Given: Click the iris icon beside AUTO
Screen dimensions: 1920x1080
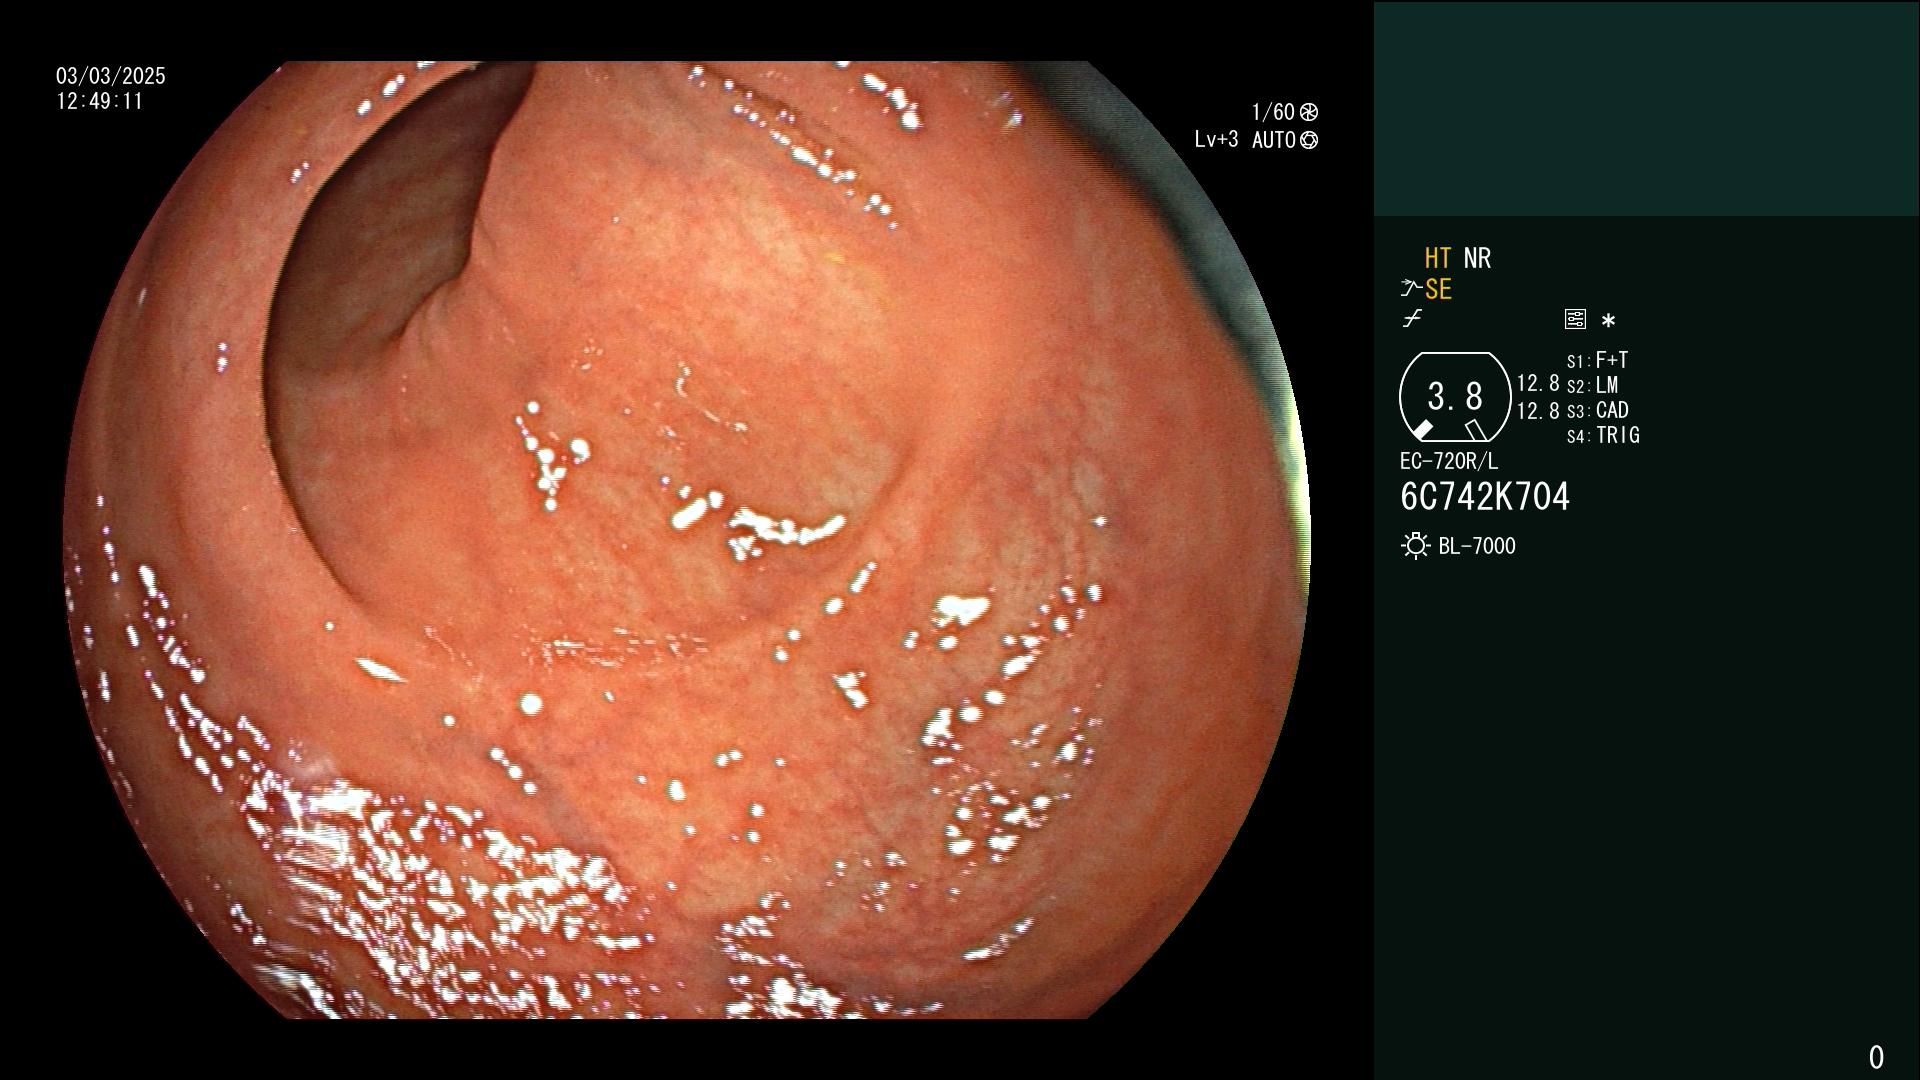Looking at the screenshot, I should 1309,140.
